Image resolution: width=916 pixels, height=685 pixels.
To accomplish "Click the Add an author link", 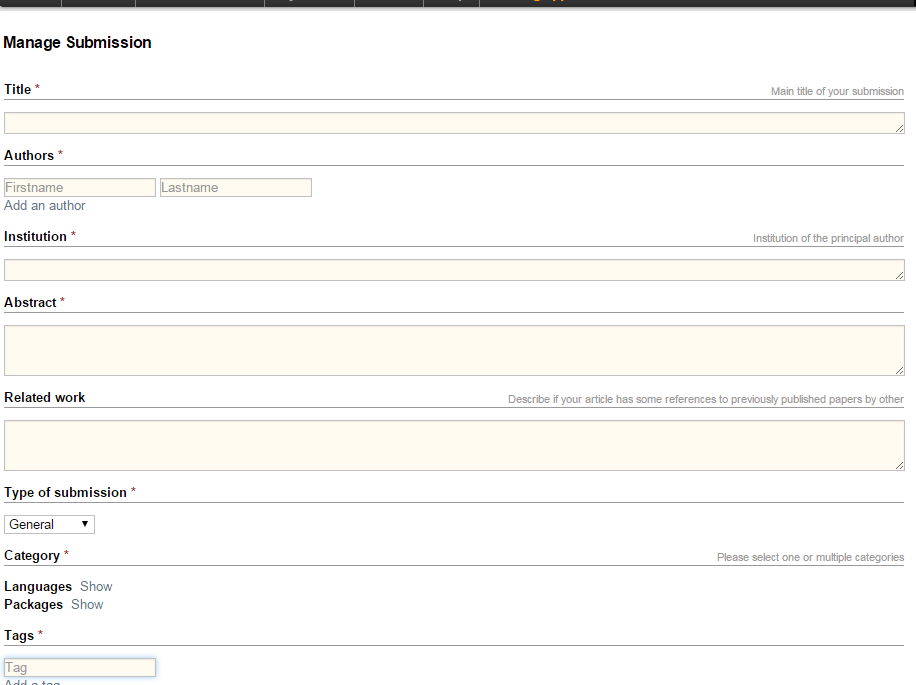I will (x=45, y=206).
